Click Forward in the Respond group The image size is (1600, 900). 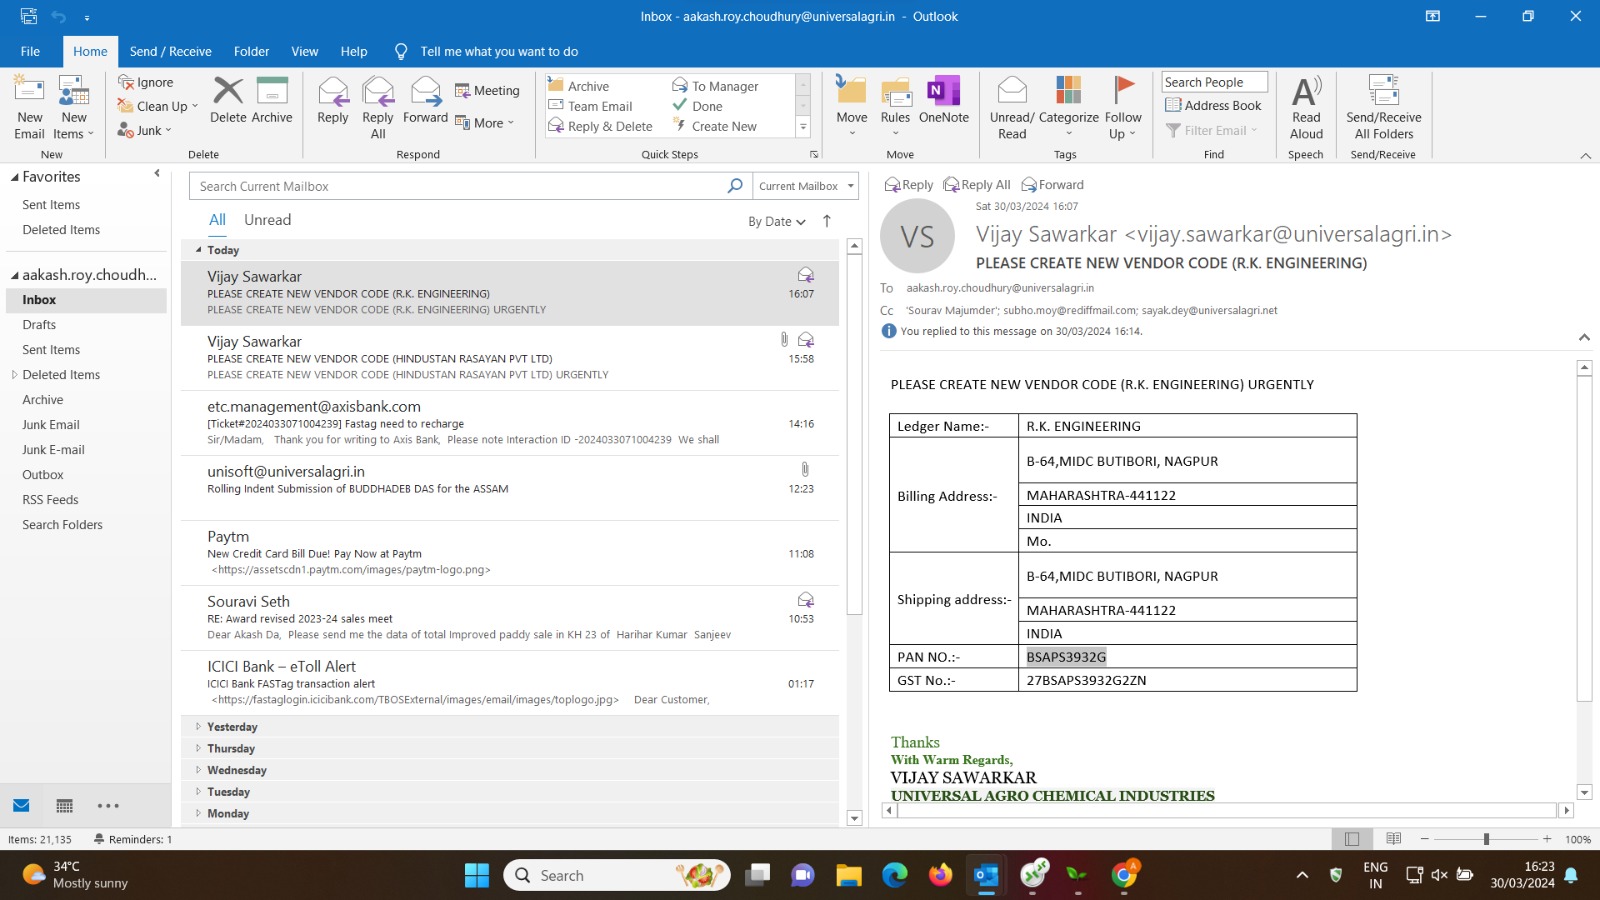pyautogui.click(x=425, y=101)
